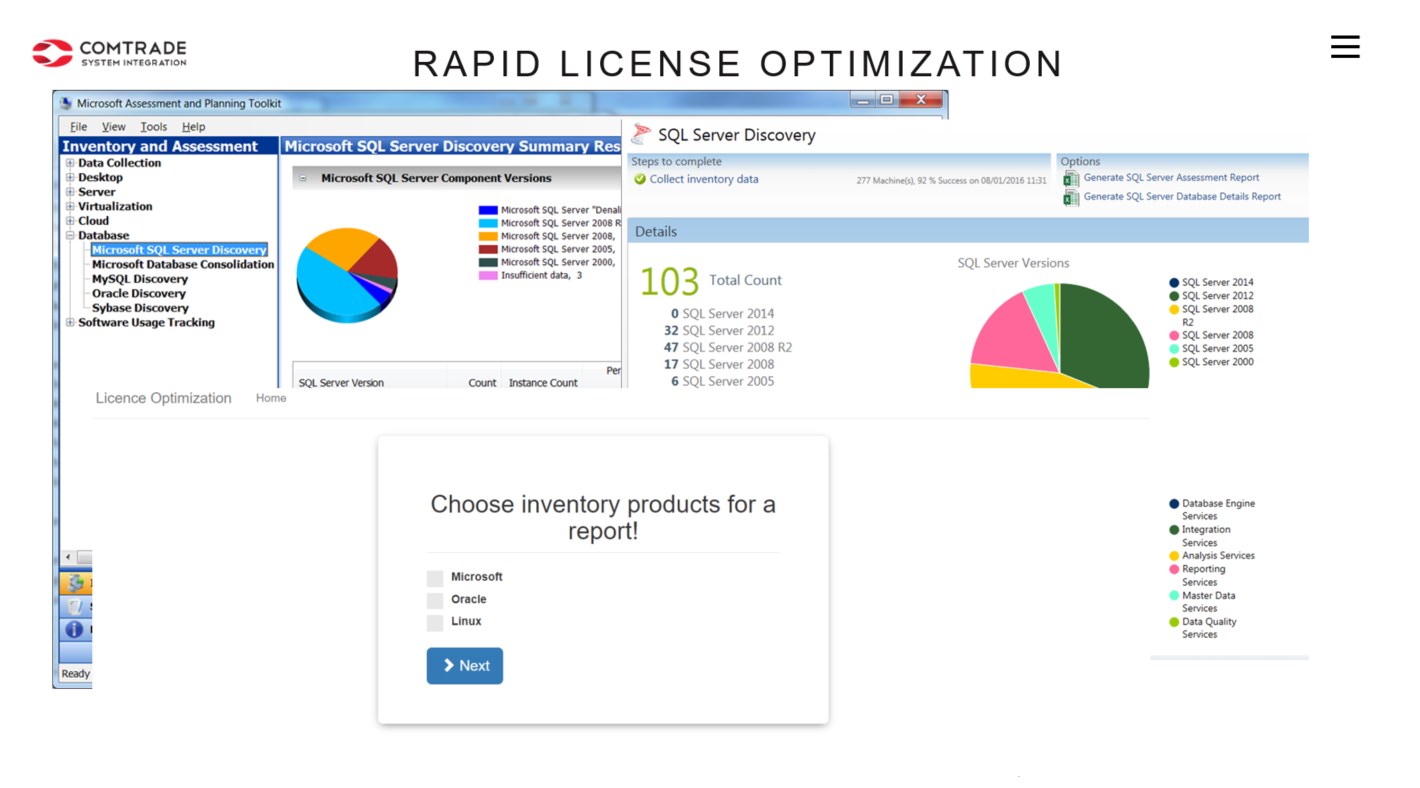Click the "47 SQL Server 2008 R2" count row
The image size is (1420, 788).
727,348
